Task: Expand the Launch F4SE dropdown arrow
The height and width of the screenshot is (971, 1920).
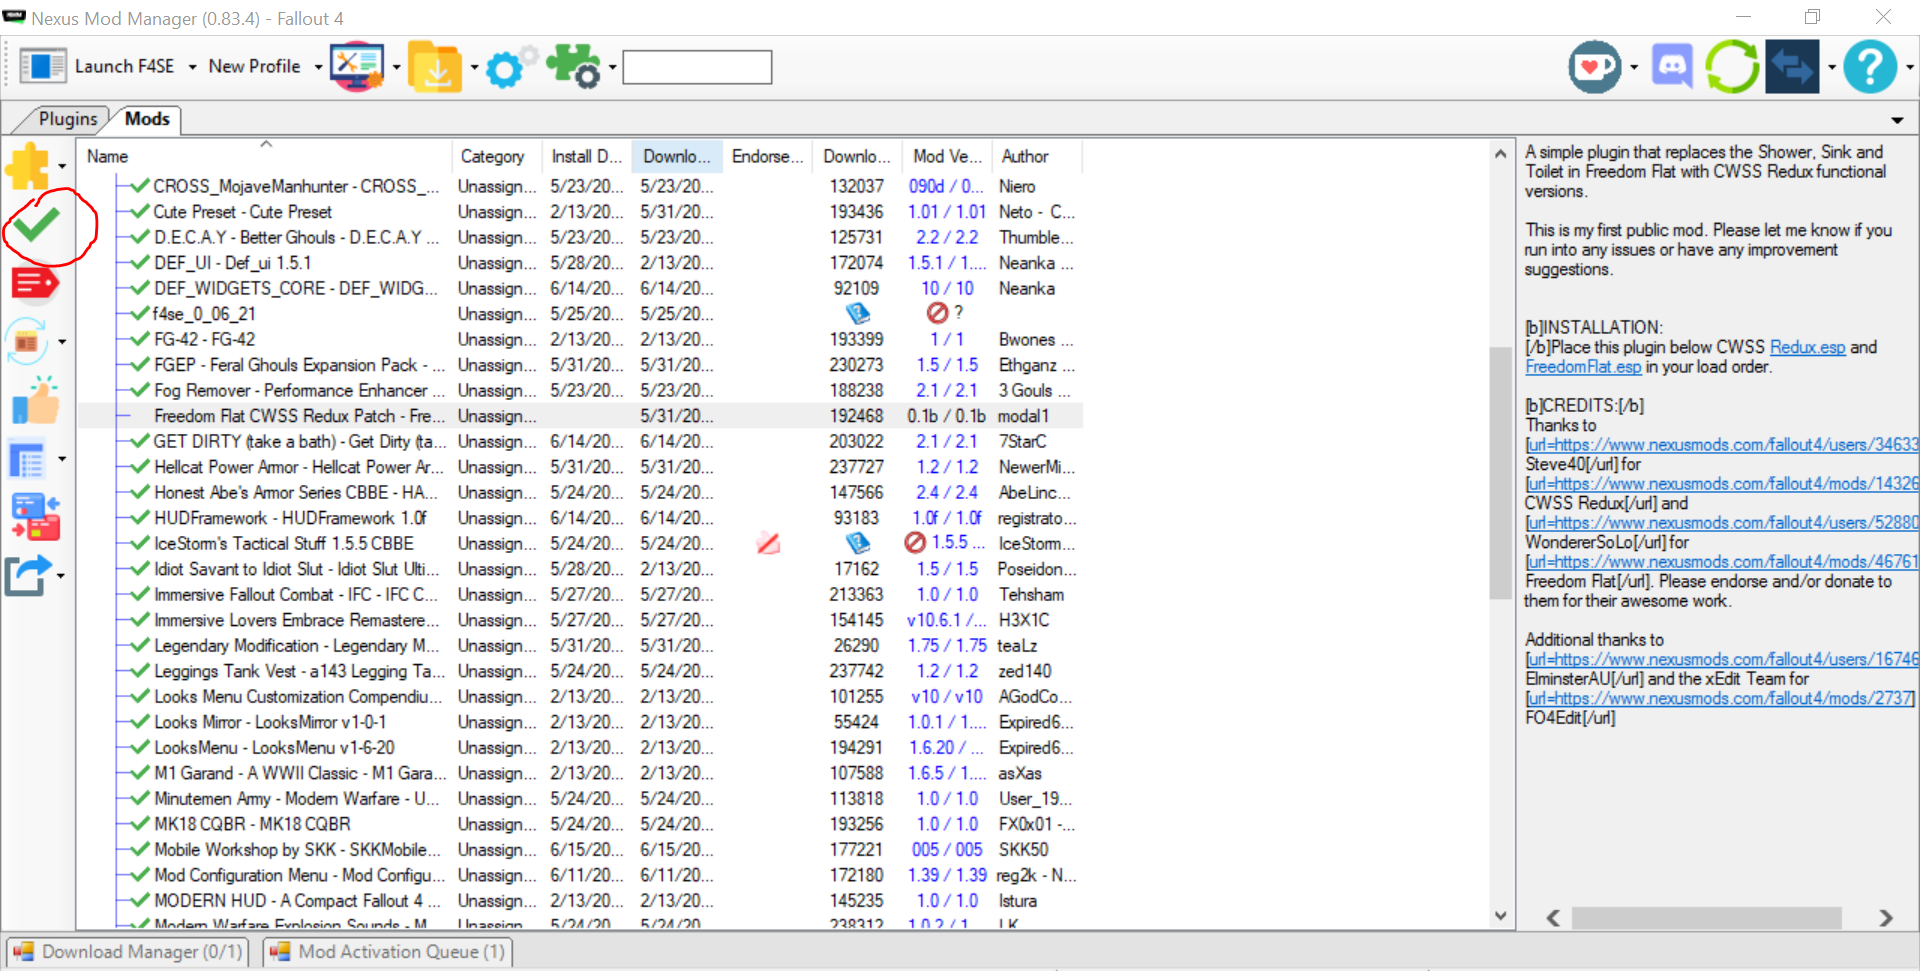Action: coord(192,68)
